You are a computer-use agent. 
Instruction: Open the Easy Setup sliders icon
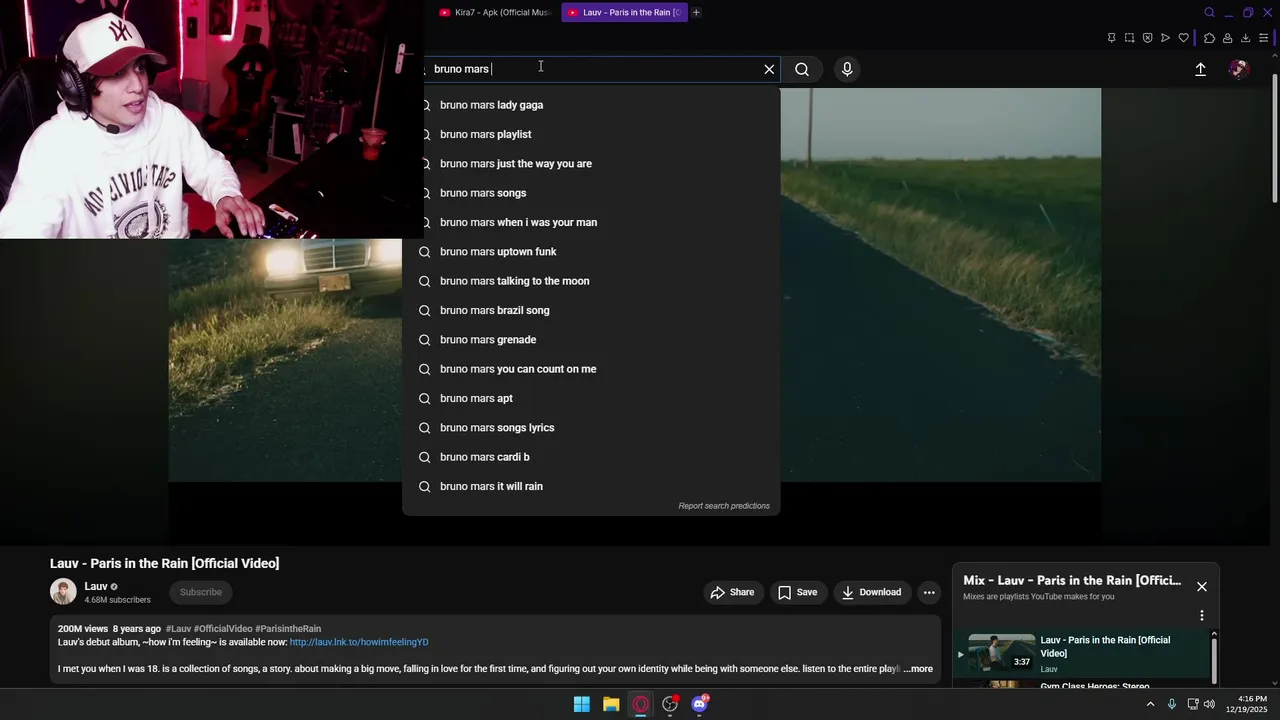[1264, 38]
